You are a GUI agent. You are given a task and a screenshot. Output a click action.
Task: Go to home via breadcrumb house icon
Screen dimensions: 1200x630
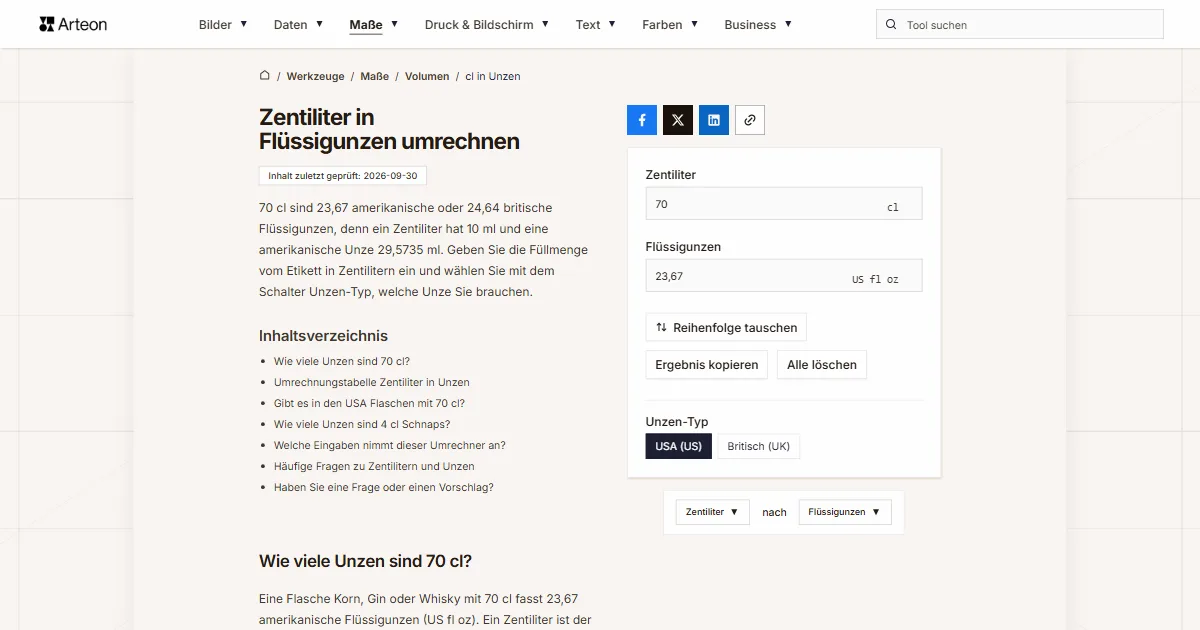click(265, 76)
